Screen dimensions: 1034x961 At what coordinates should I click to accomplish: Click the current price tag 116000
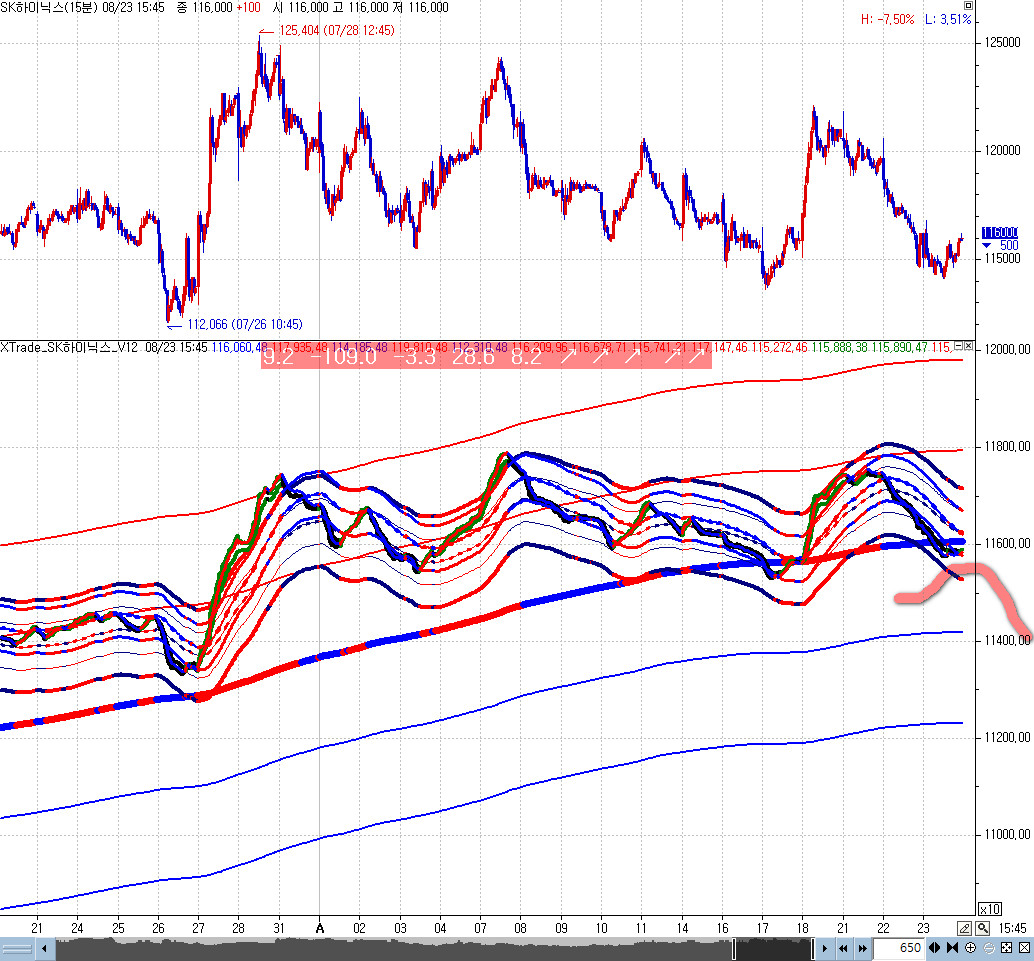click(x=1000, y=231)
